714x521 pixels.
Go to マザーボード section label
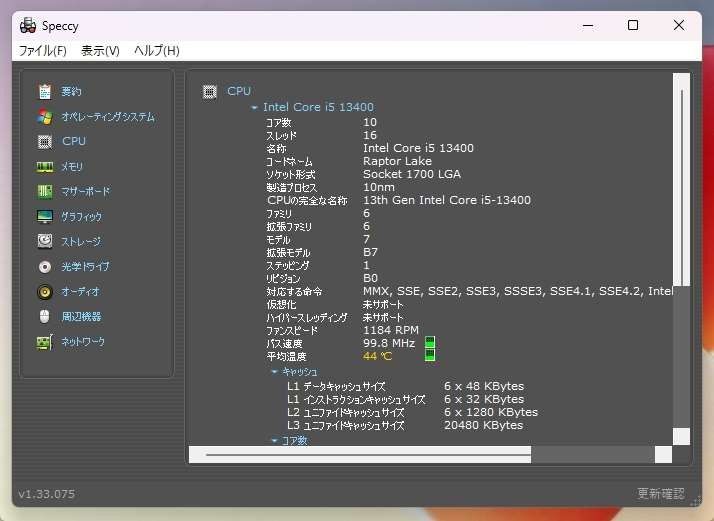pyautogui.click(x=86, y=192)
